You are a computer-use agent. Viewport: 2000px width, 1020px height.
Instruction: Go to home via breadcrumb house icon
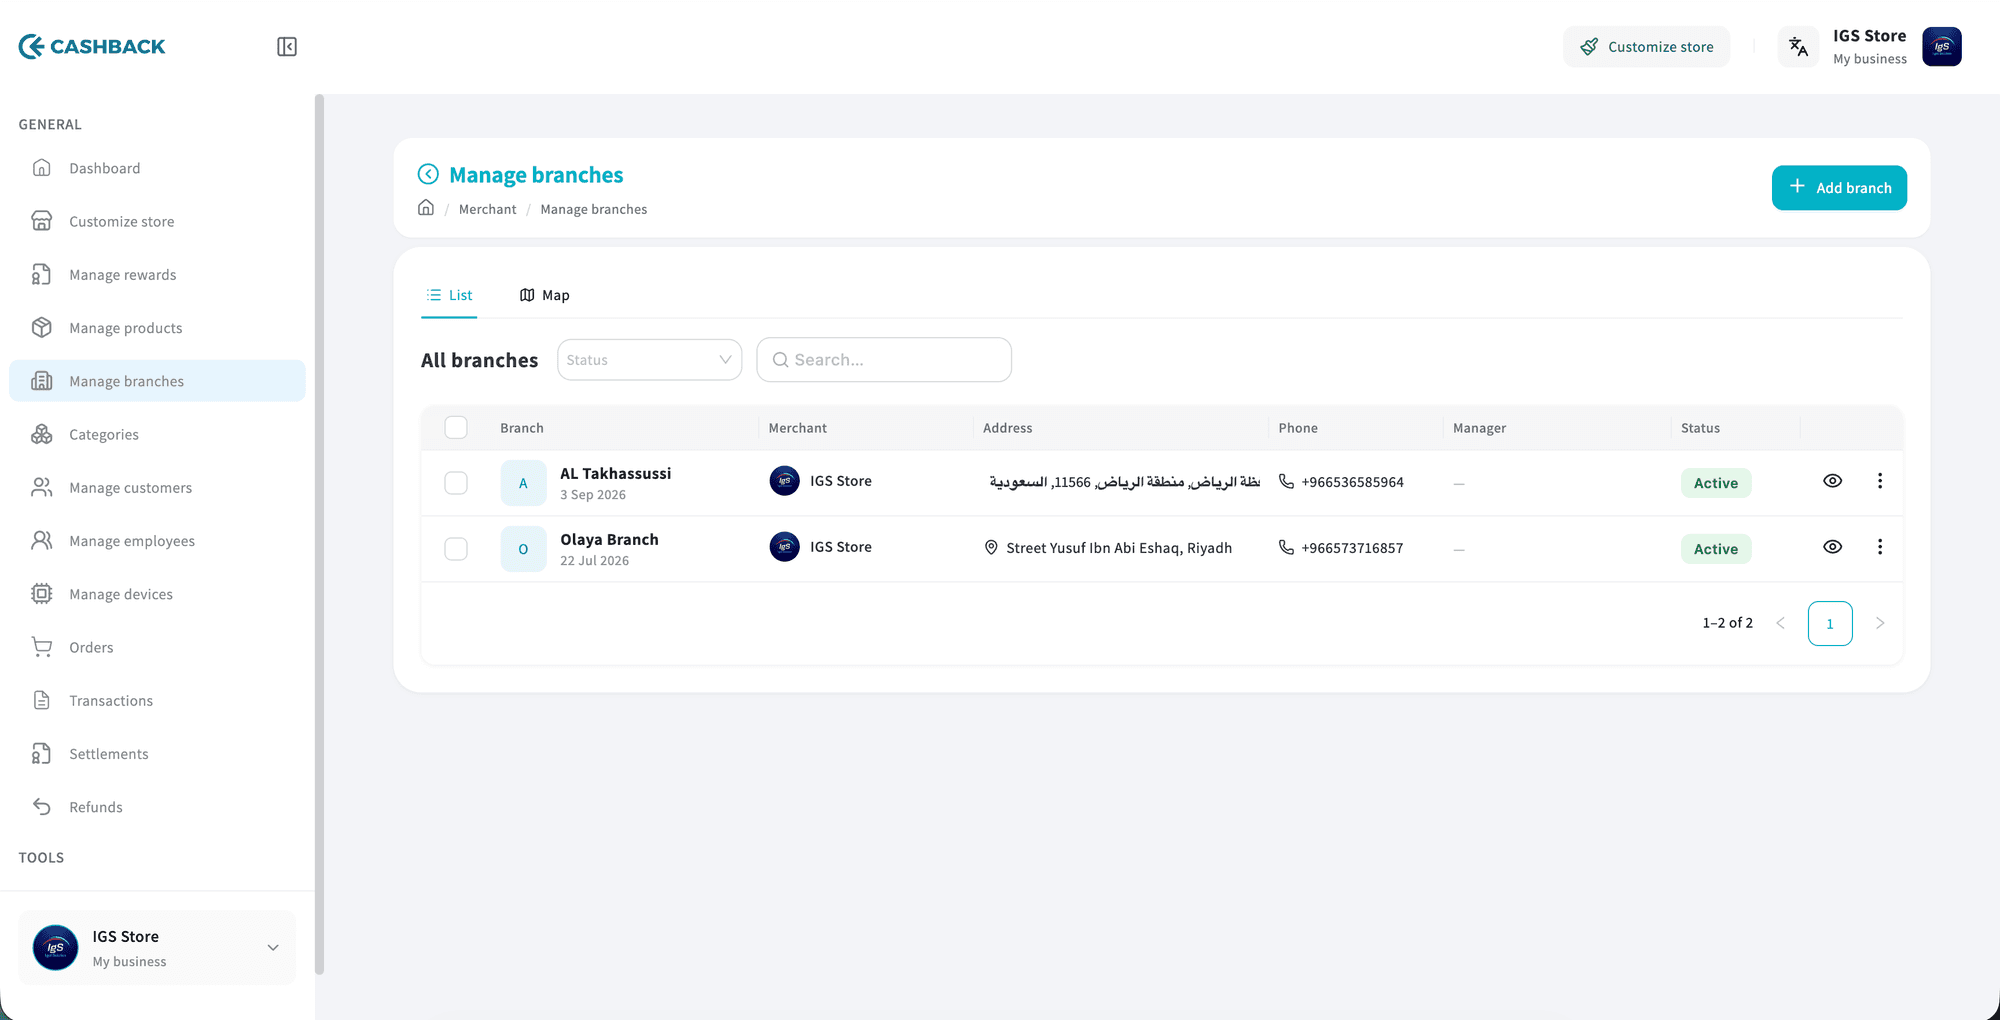coord(426,208)
